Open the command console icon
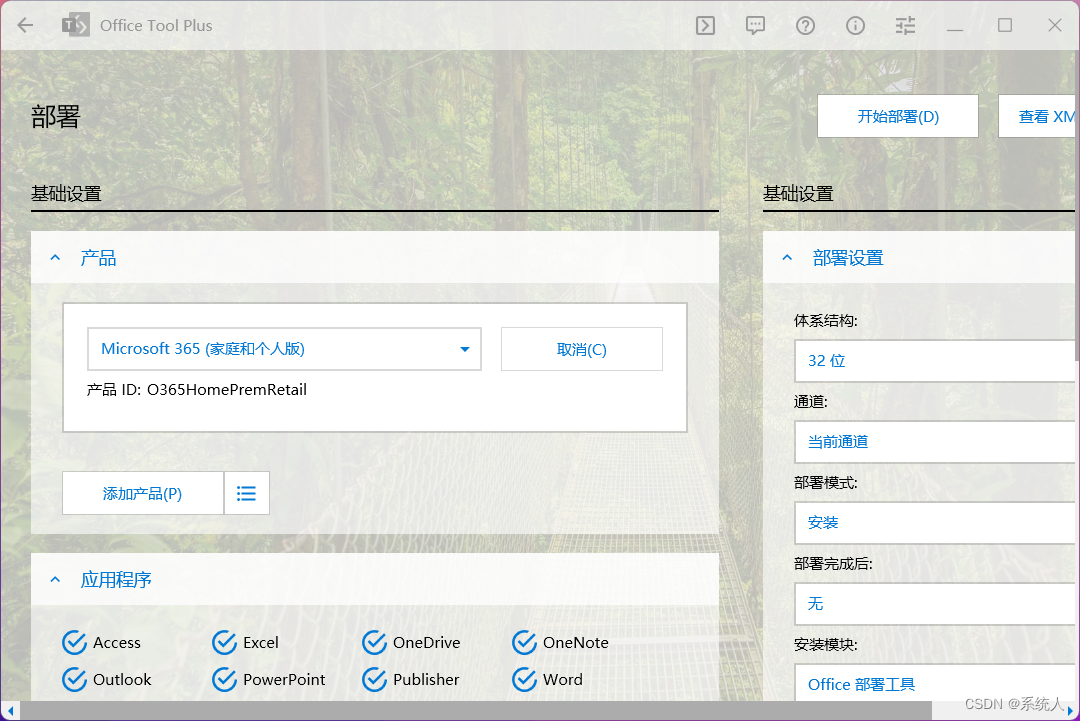1080x721 pixels. click(705, 25)
